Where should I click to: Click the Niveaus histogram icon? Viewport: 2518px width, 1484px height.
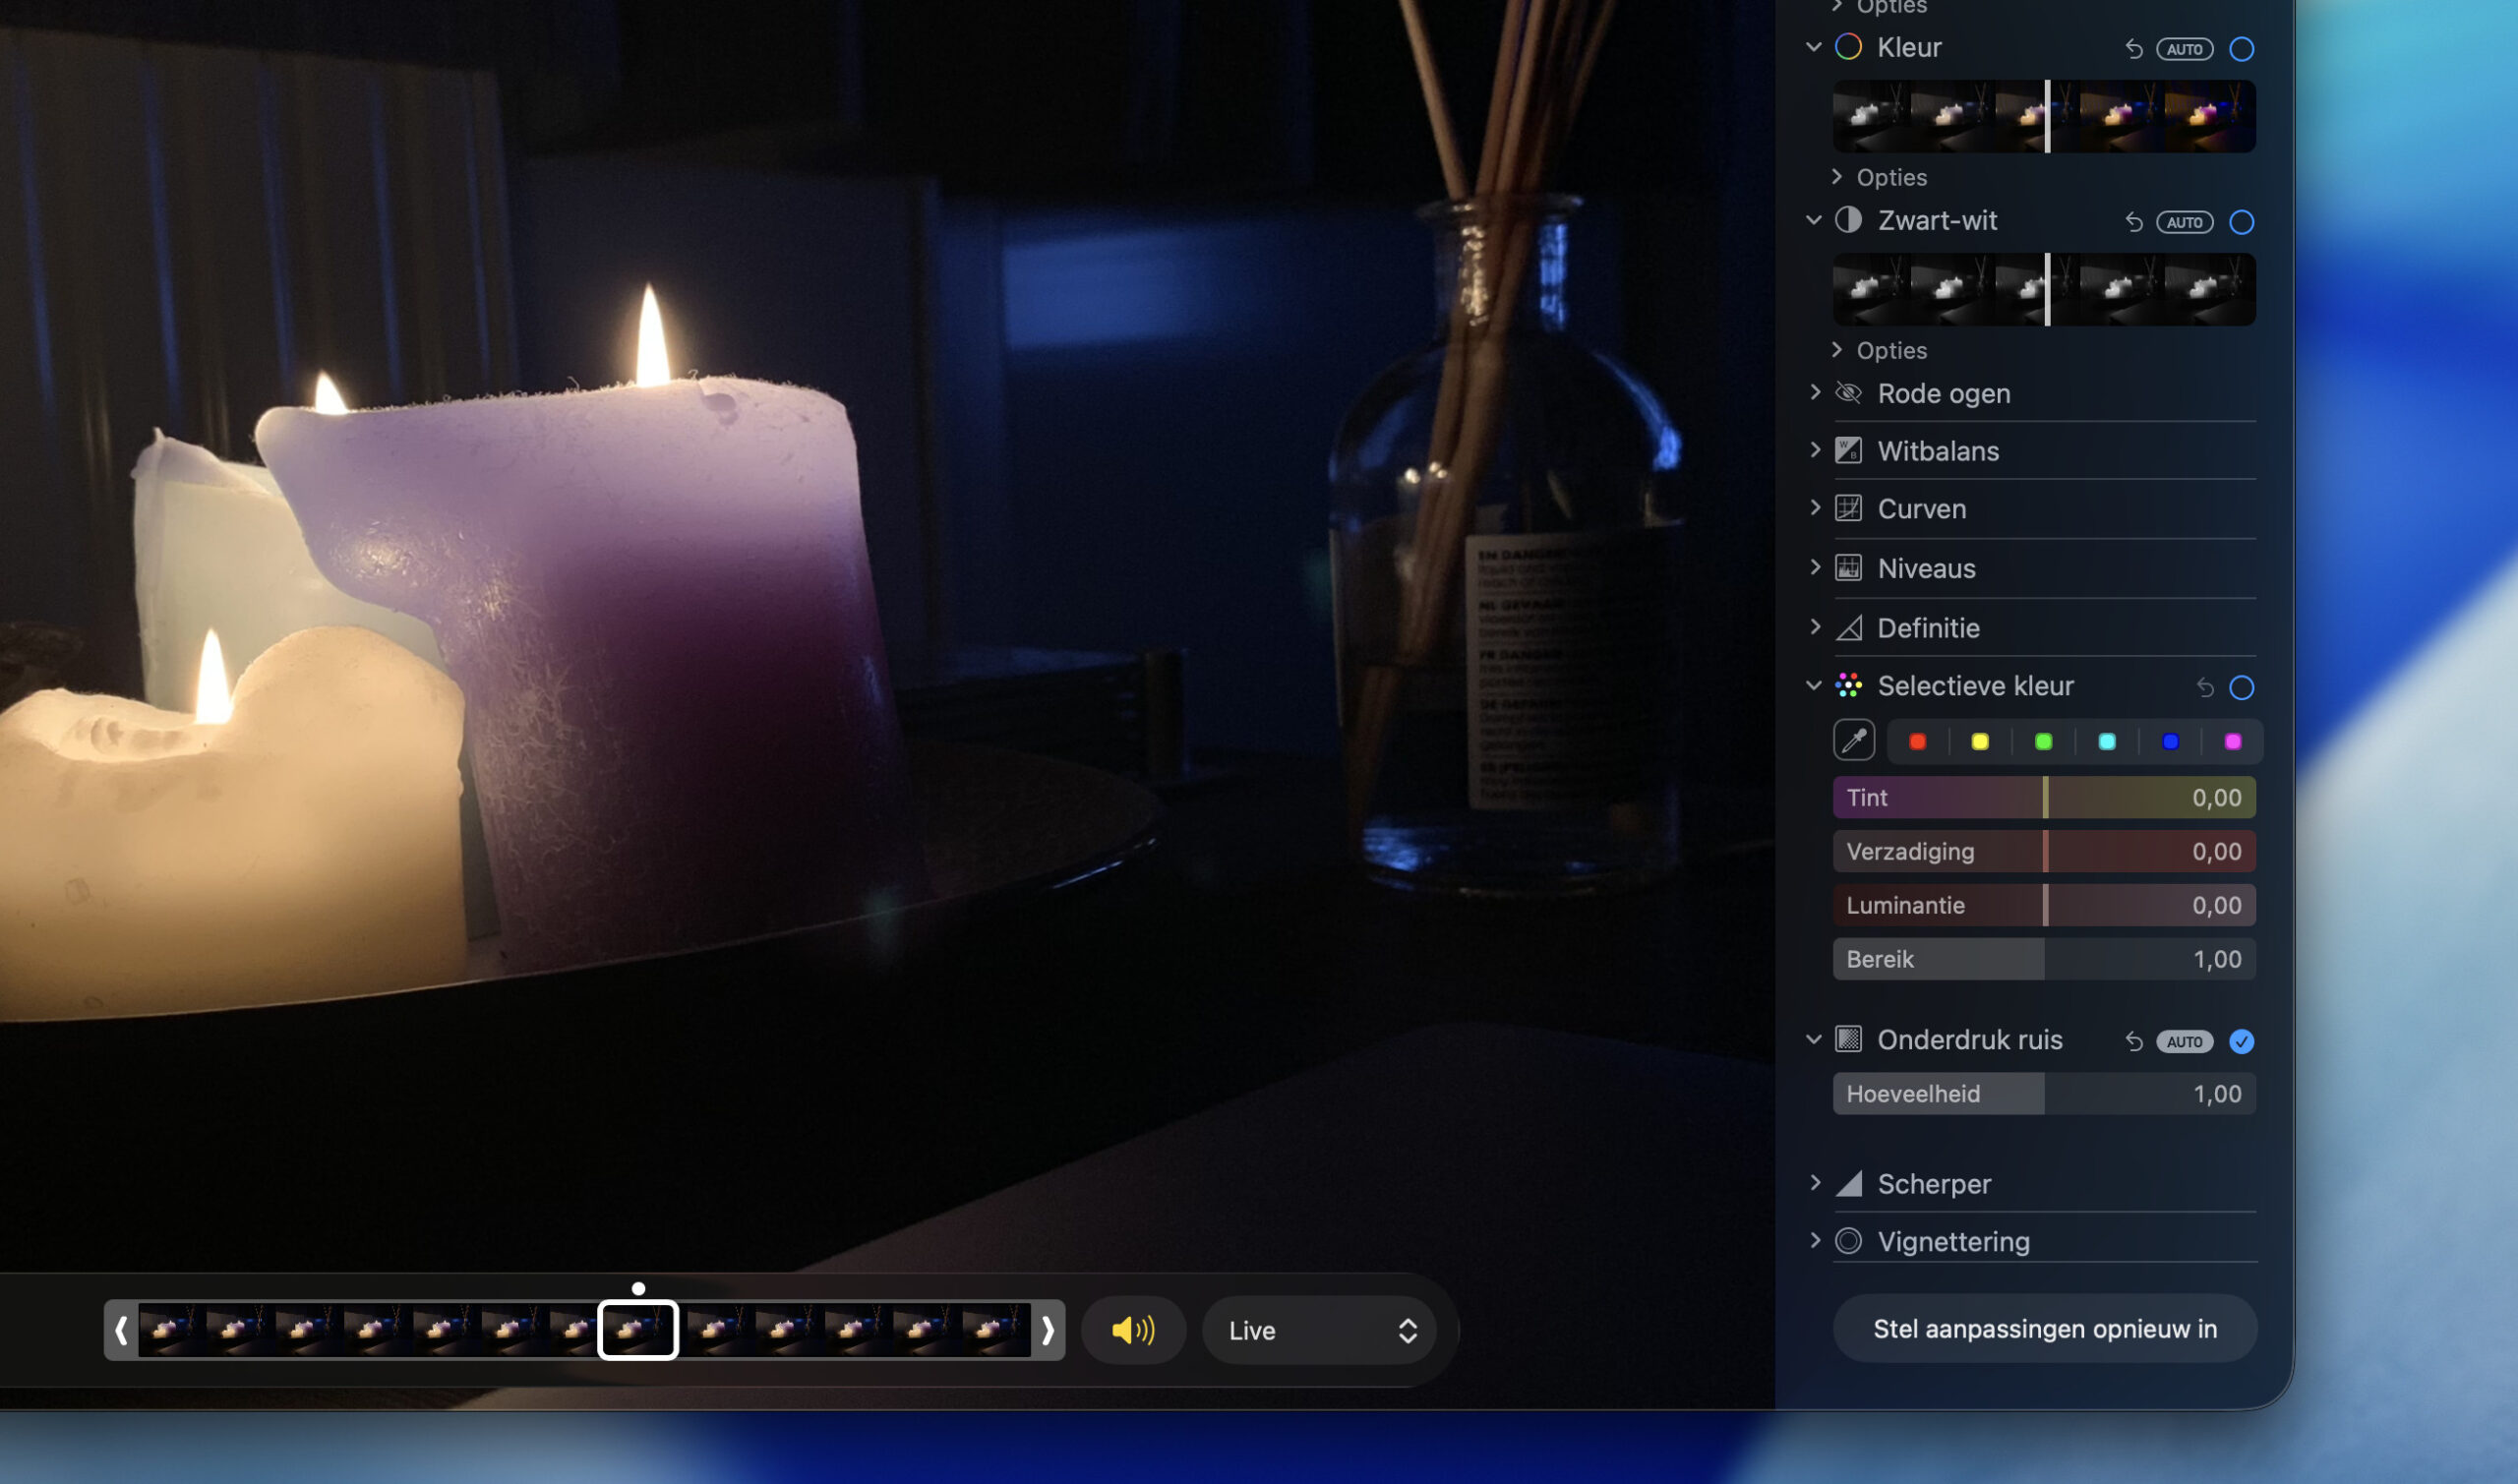coord(1848,569)
